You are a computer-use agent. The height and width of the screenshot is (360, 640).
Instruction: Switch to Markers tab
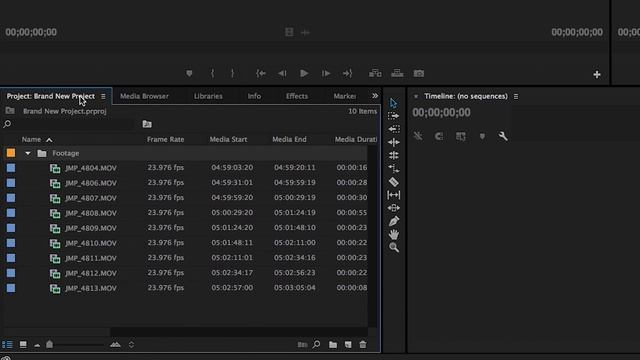345,96
